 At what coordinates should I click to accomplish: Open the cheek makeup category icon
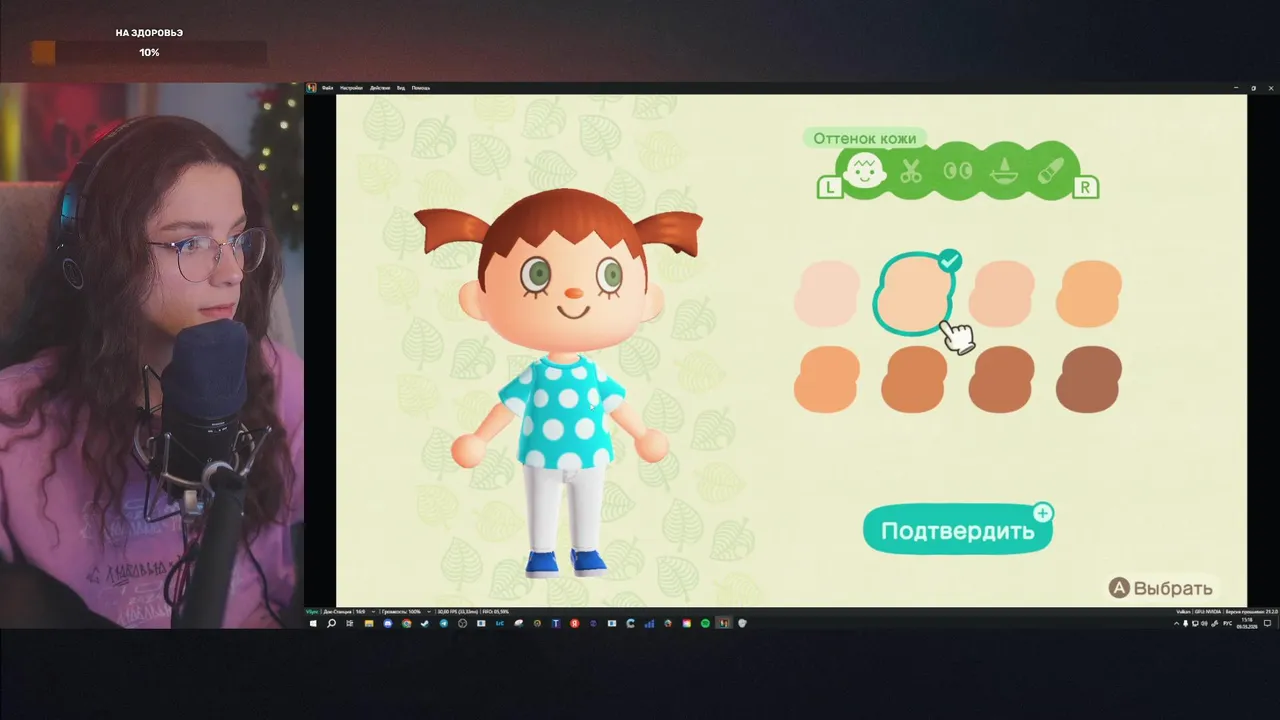click(1049, 171)
